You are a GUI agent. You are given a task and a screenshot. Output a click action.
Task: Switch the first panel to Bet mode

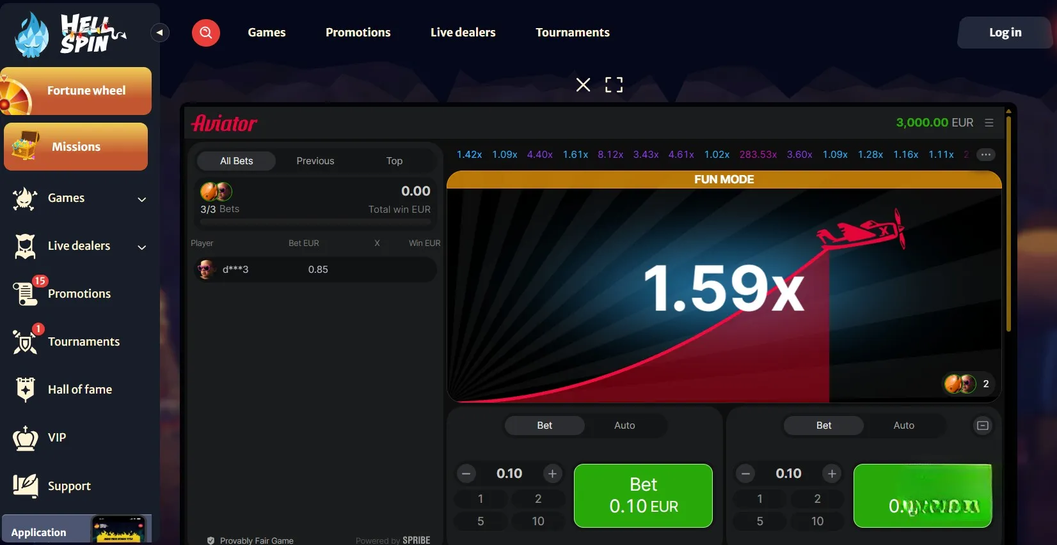coord(545,426)
